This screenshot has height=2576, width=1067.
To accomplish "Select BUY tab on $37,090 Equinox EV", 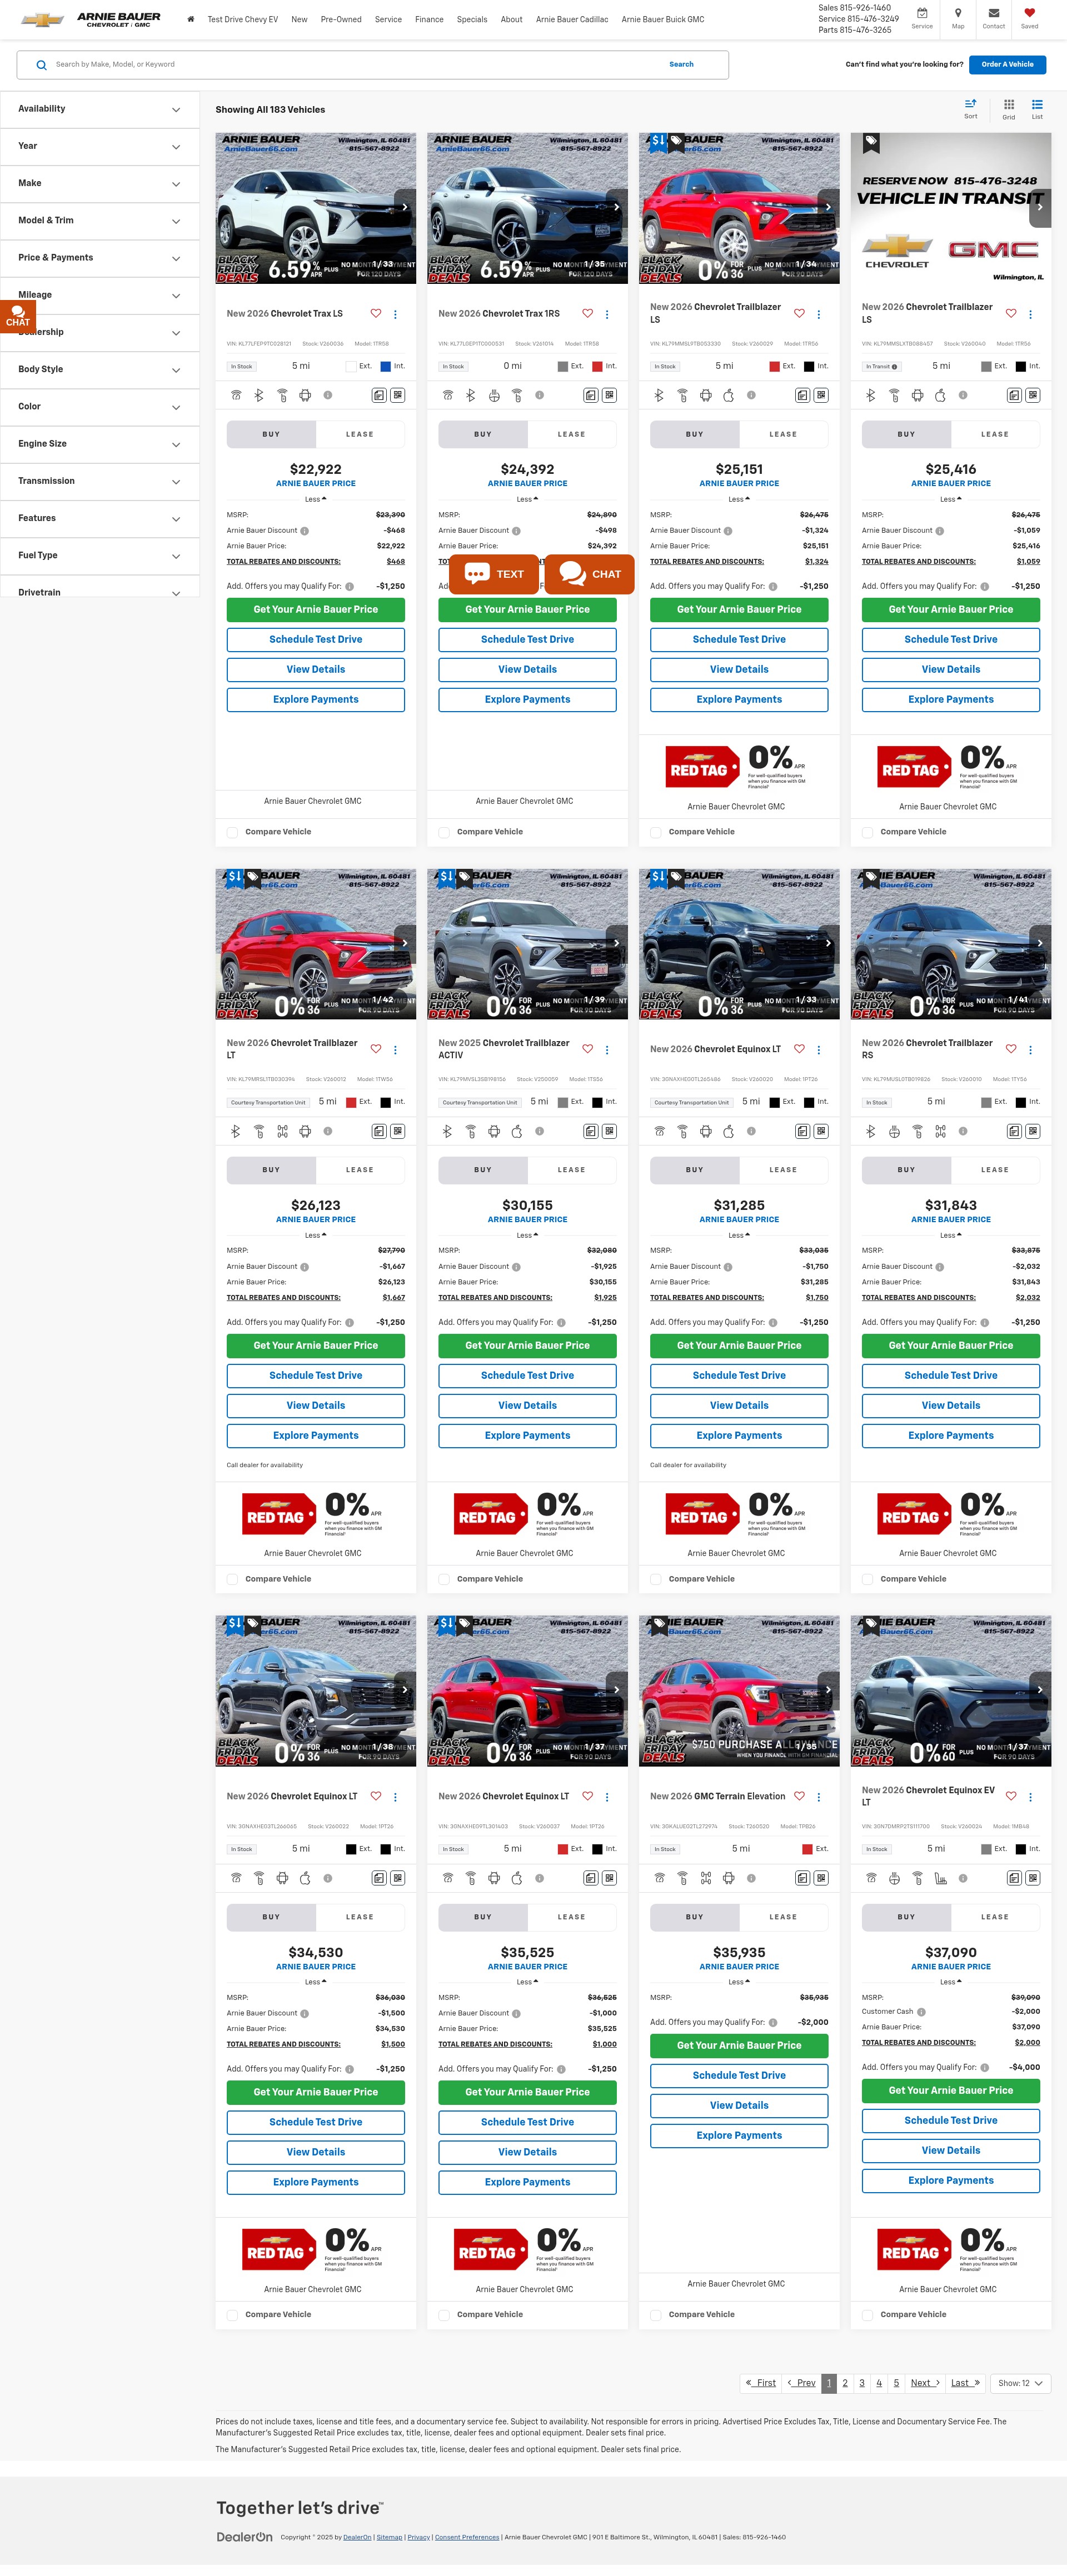I will coord(906,1917).
